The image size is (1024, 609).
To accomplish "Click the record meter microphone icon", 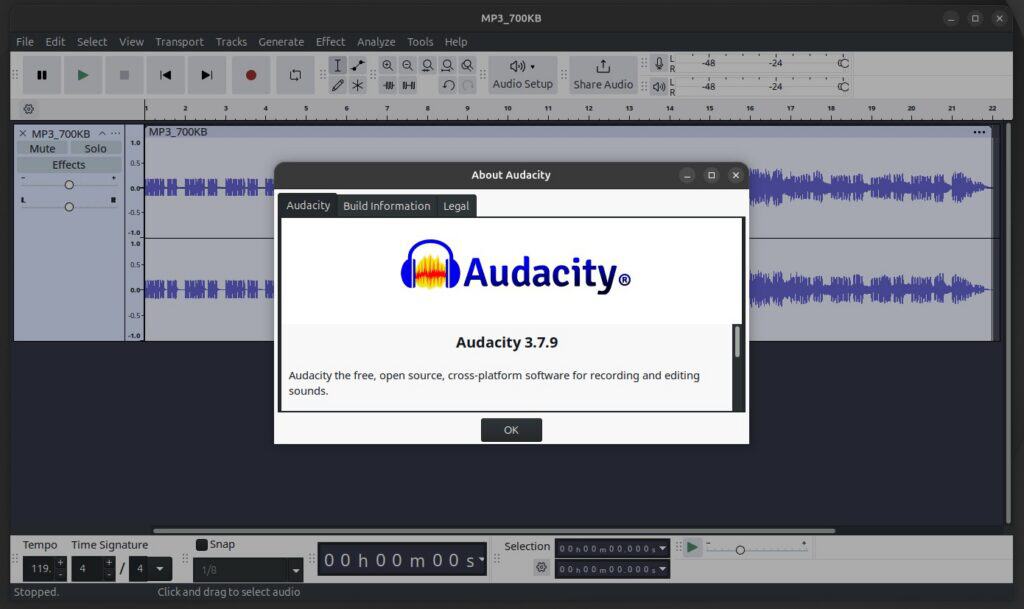I will pyautogui.click(x=659, y=63).
